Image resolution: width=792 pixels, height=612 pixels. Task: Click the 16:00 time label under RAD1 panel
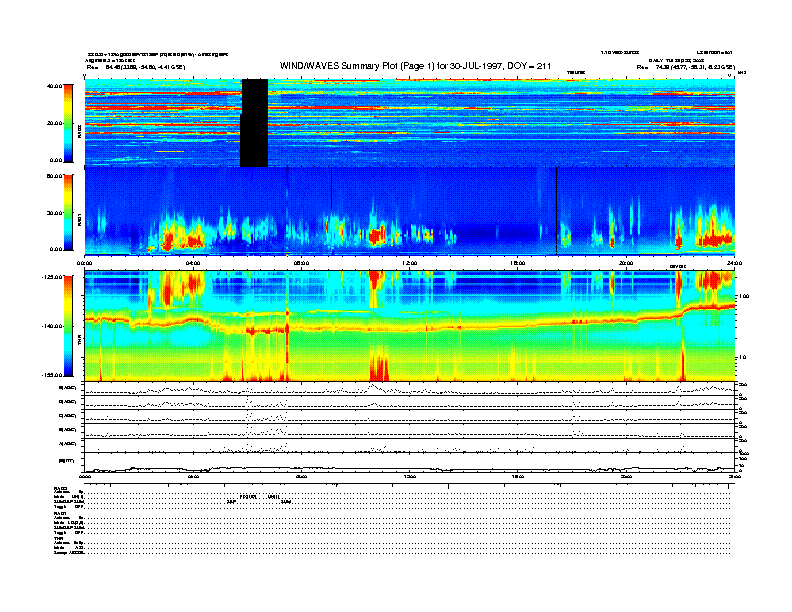[518, 263]
